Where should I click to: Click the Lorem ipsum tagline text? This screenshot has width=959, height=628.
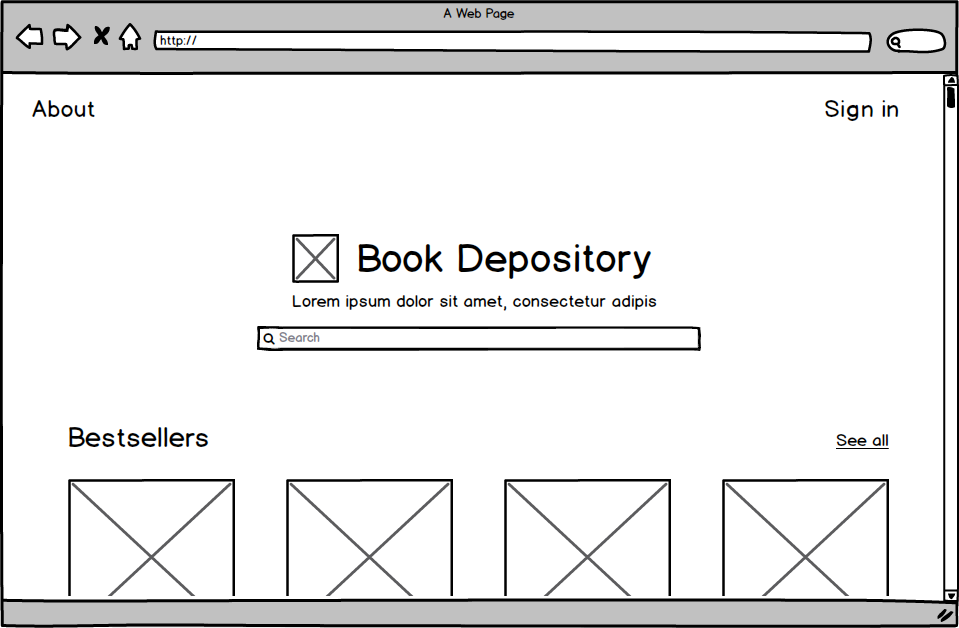(474, 301)
